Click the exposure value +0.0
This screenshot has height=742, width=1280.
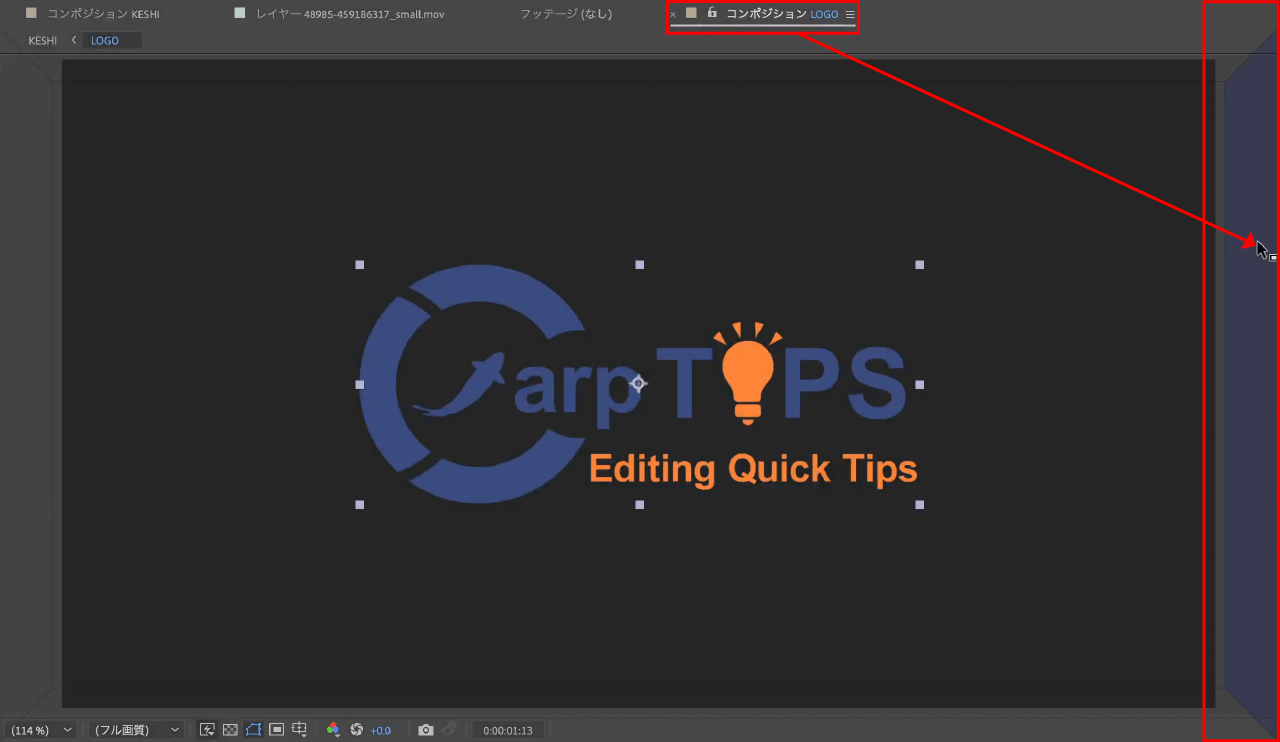[x=380, y=731]
